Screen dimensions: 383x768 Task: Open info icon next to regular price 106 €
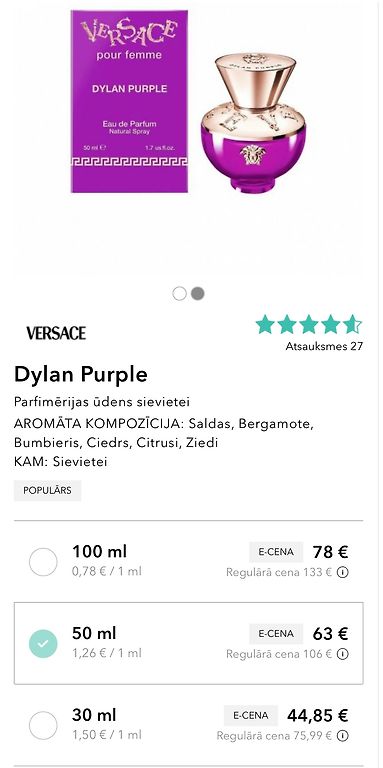click(x=343, y=654)
